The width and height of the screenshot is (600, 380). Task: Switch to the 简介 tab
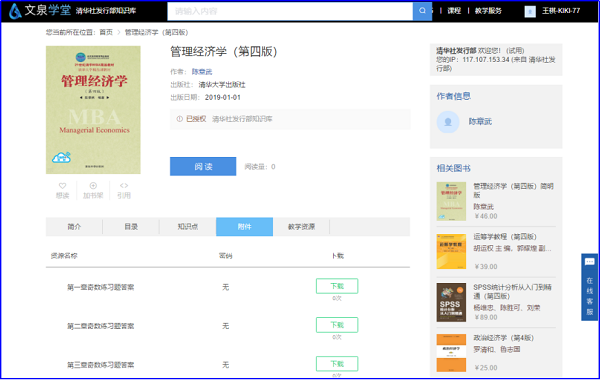point(74,227)
